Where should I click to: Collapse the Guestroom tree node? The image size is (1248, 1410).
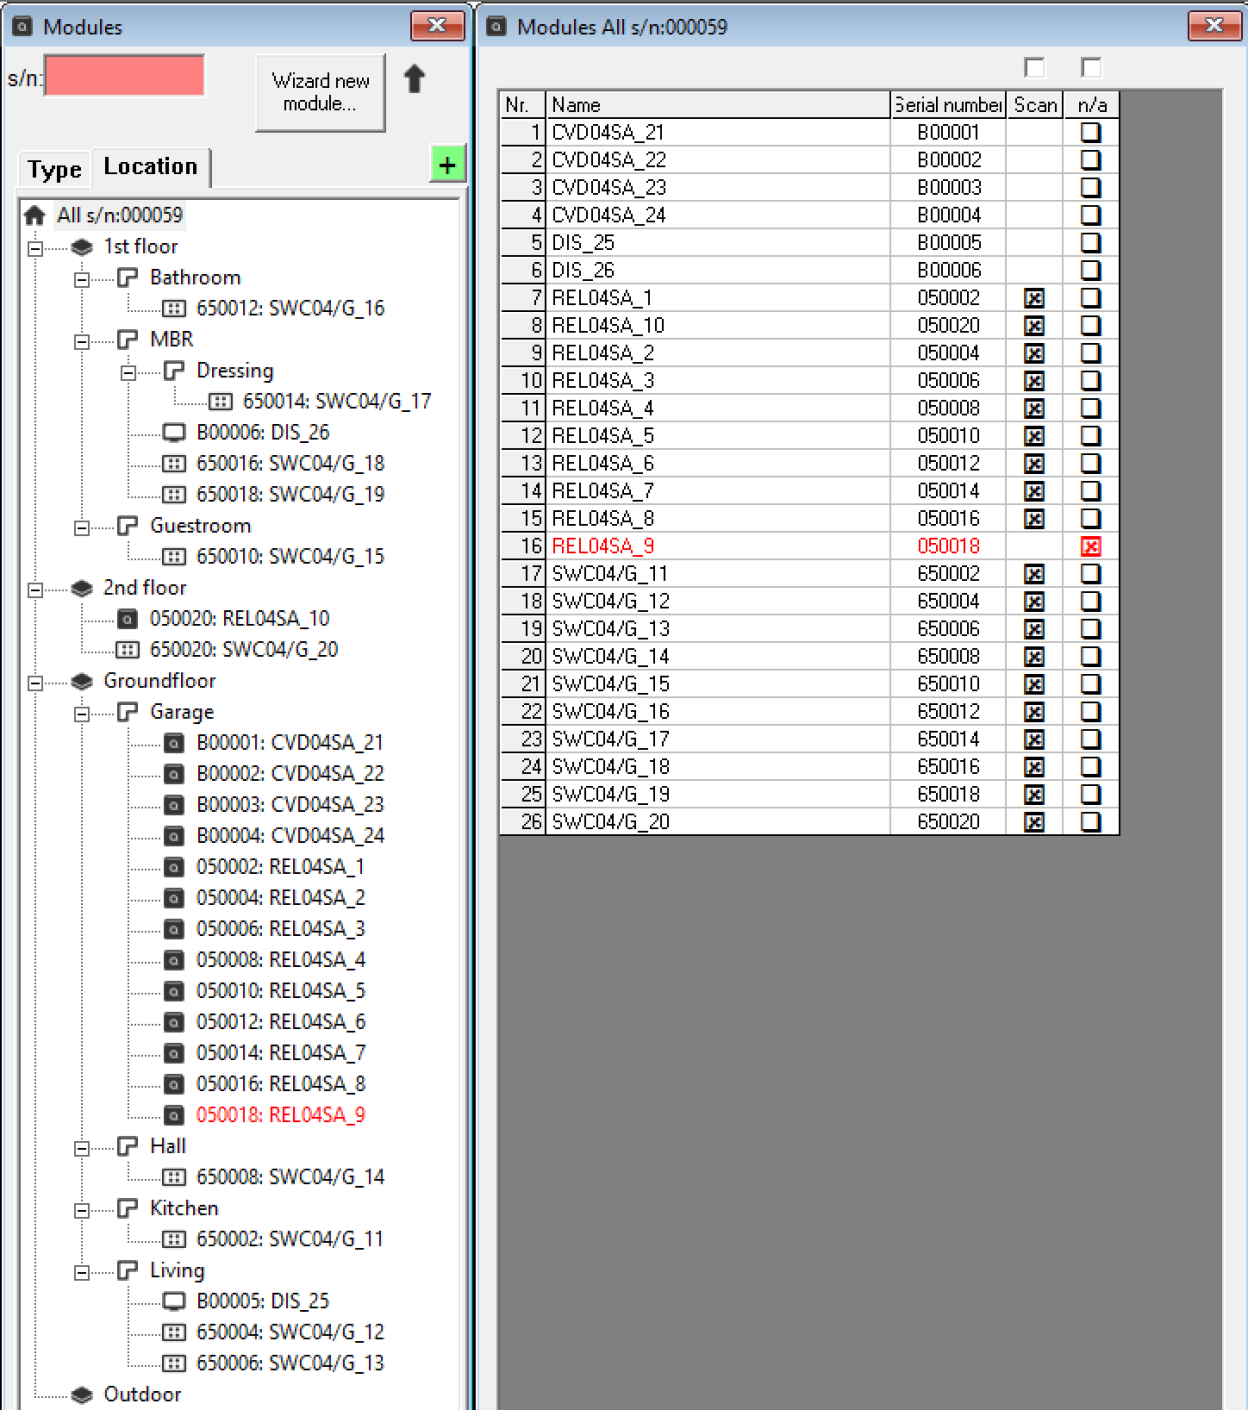pos(82,527)
